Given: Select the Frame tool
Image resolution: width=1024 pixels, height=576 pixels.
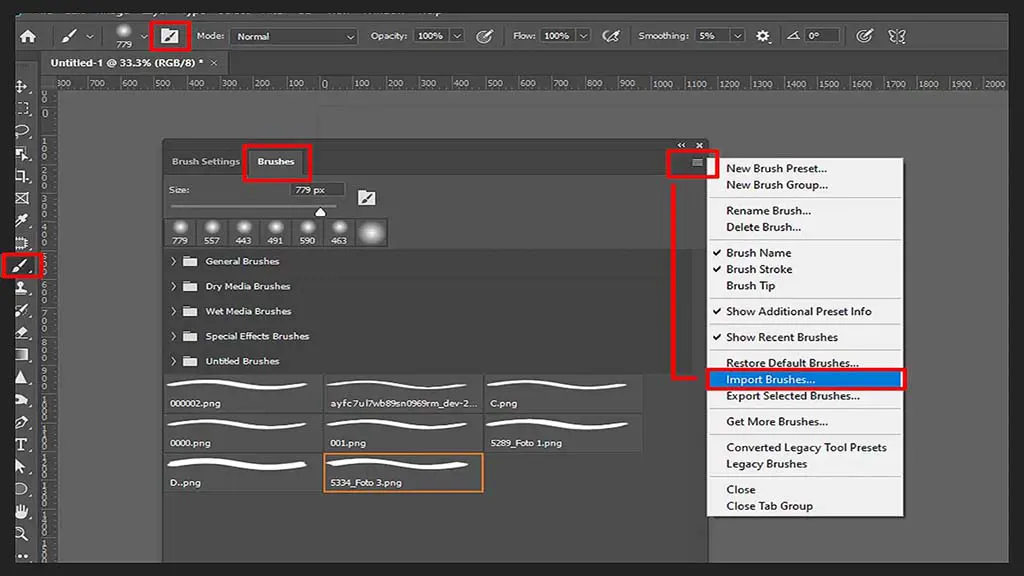Looking at the screenshot, I should pyautogui.click(x=22, y=198).
